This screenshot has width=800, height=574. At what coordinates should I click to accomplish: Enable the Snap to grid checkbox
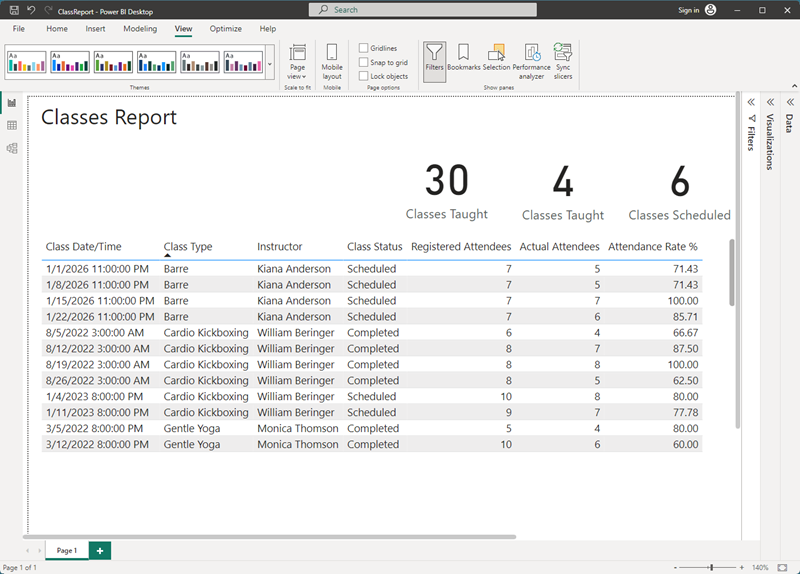click(363, 62)
